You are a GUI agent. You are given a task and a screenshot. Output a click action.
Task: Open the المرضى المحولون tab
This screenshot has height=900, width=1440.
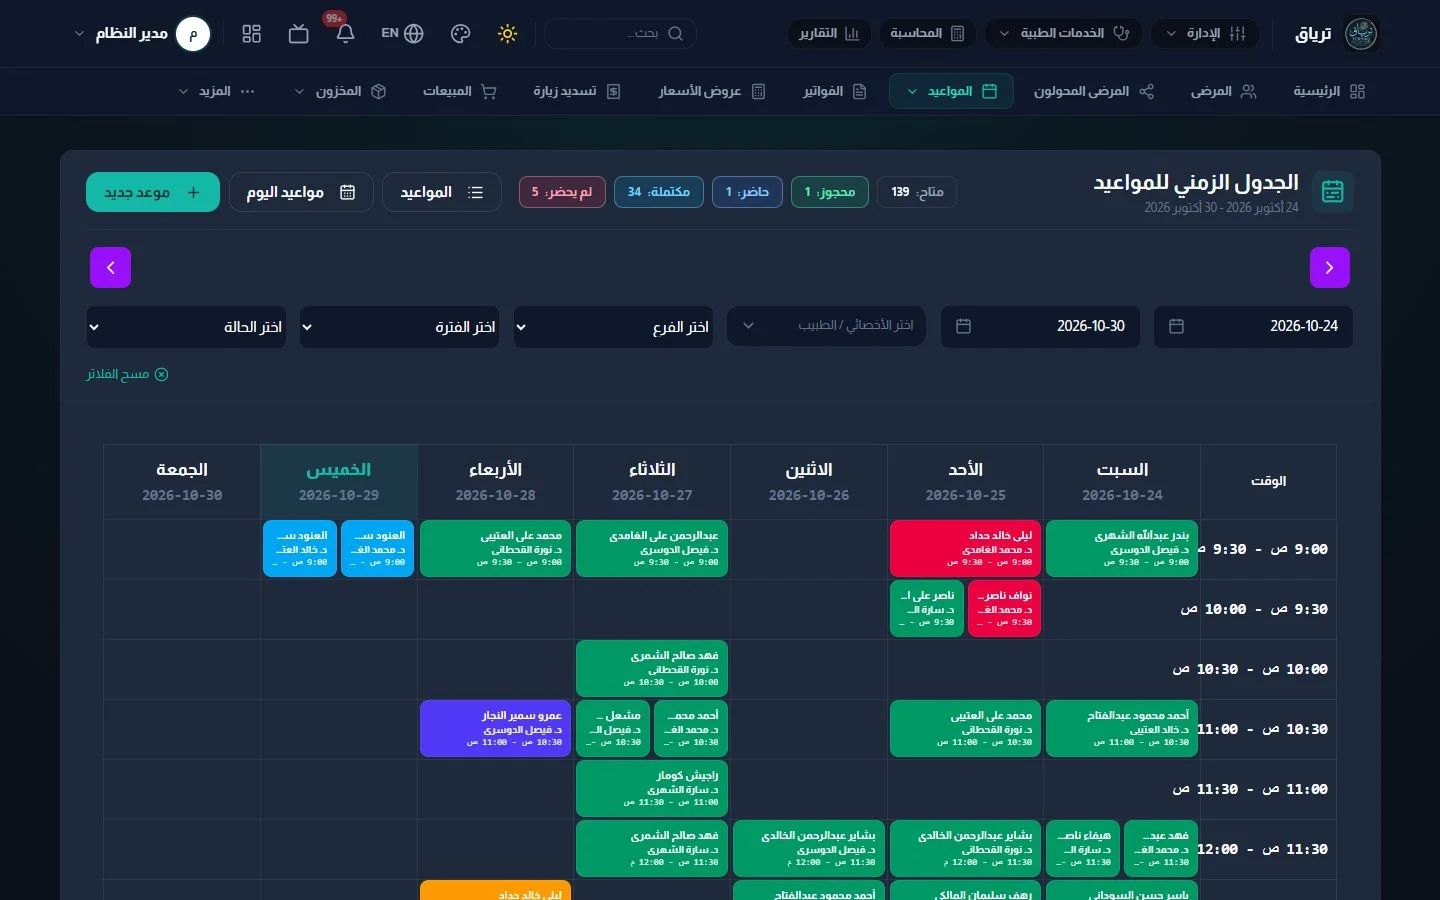tap(1094, 91)
